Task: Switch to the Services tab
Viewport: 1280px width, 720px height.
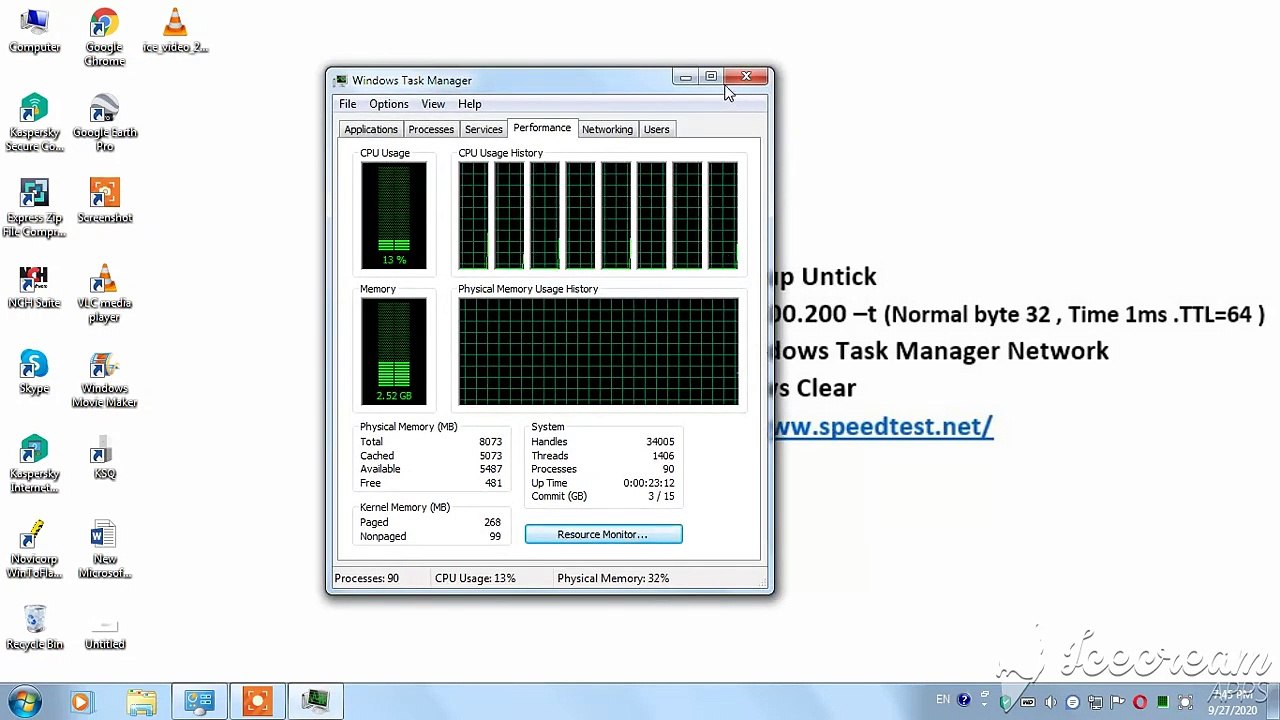Action: (x=483, y=129)
